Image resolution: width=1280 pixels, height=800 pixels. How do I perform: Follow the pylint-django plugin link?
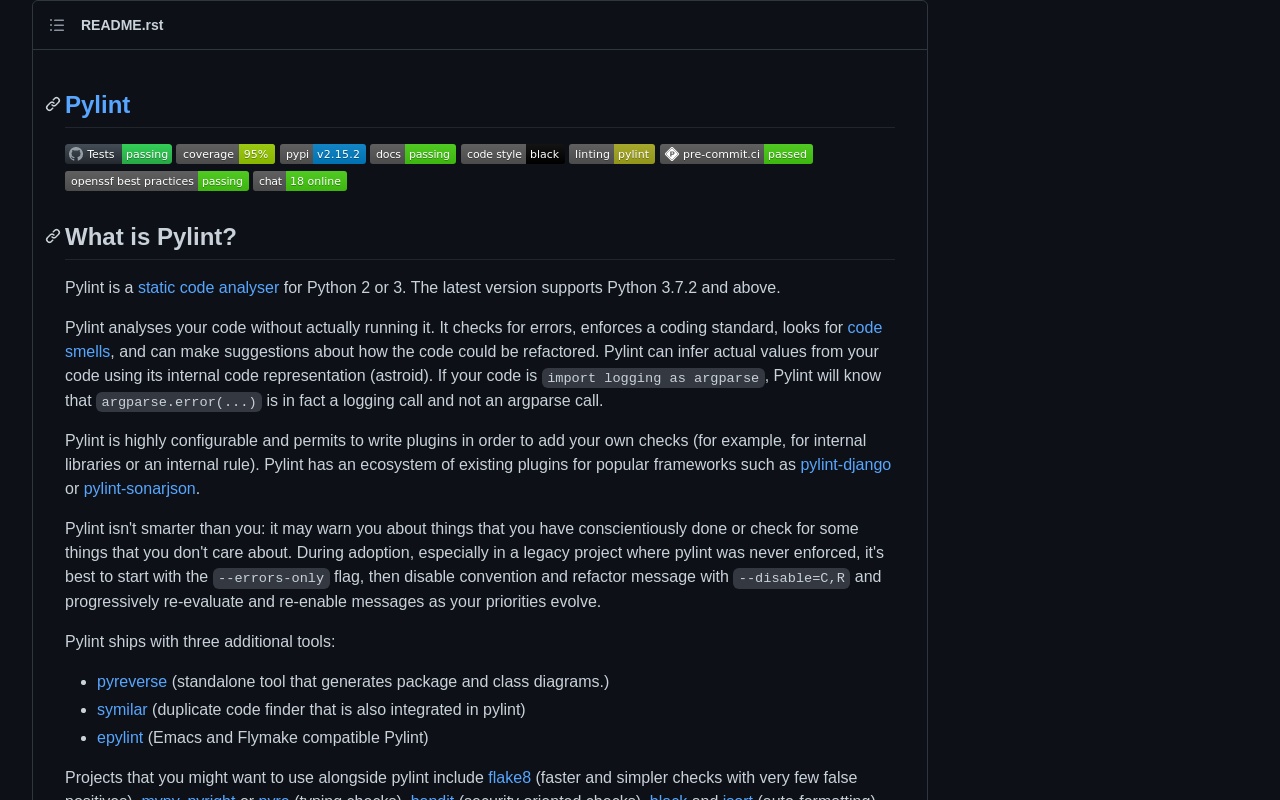tap(845, 465)
